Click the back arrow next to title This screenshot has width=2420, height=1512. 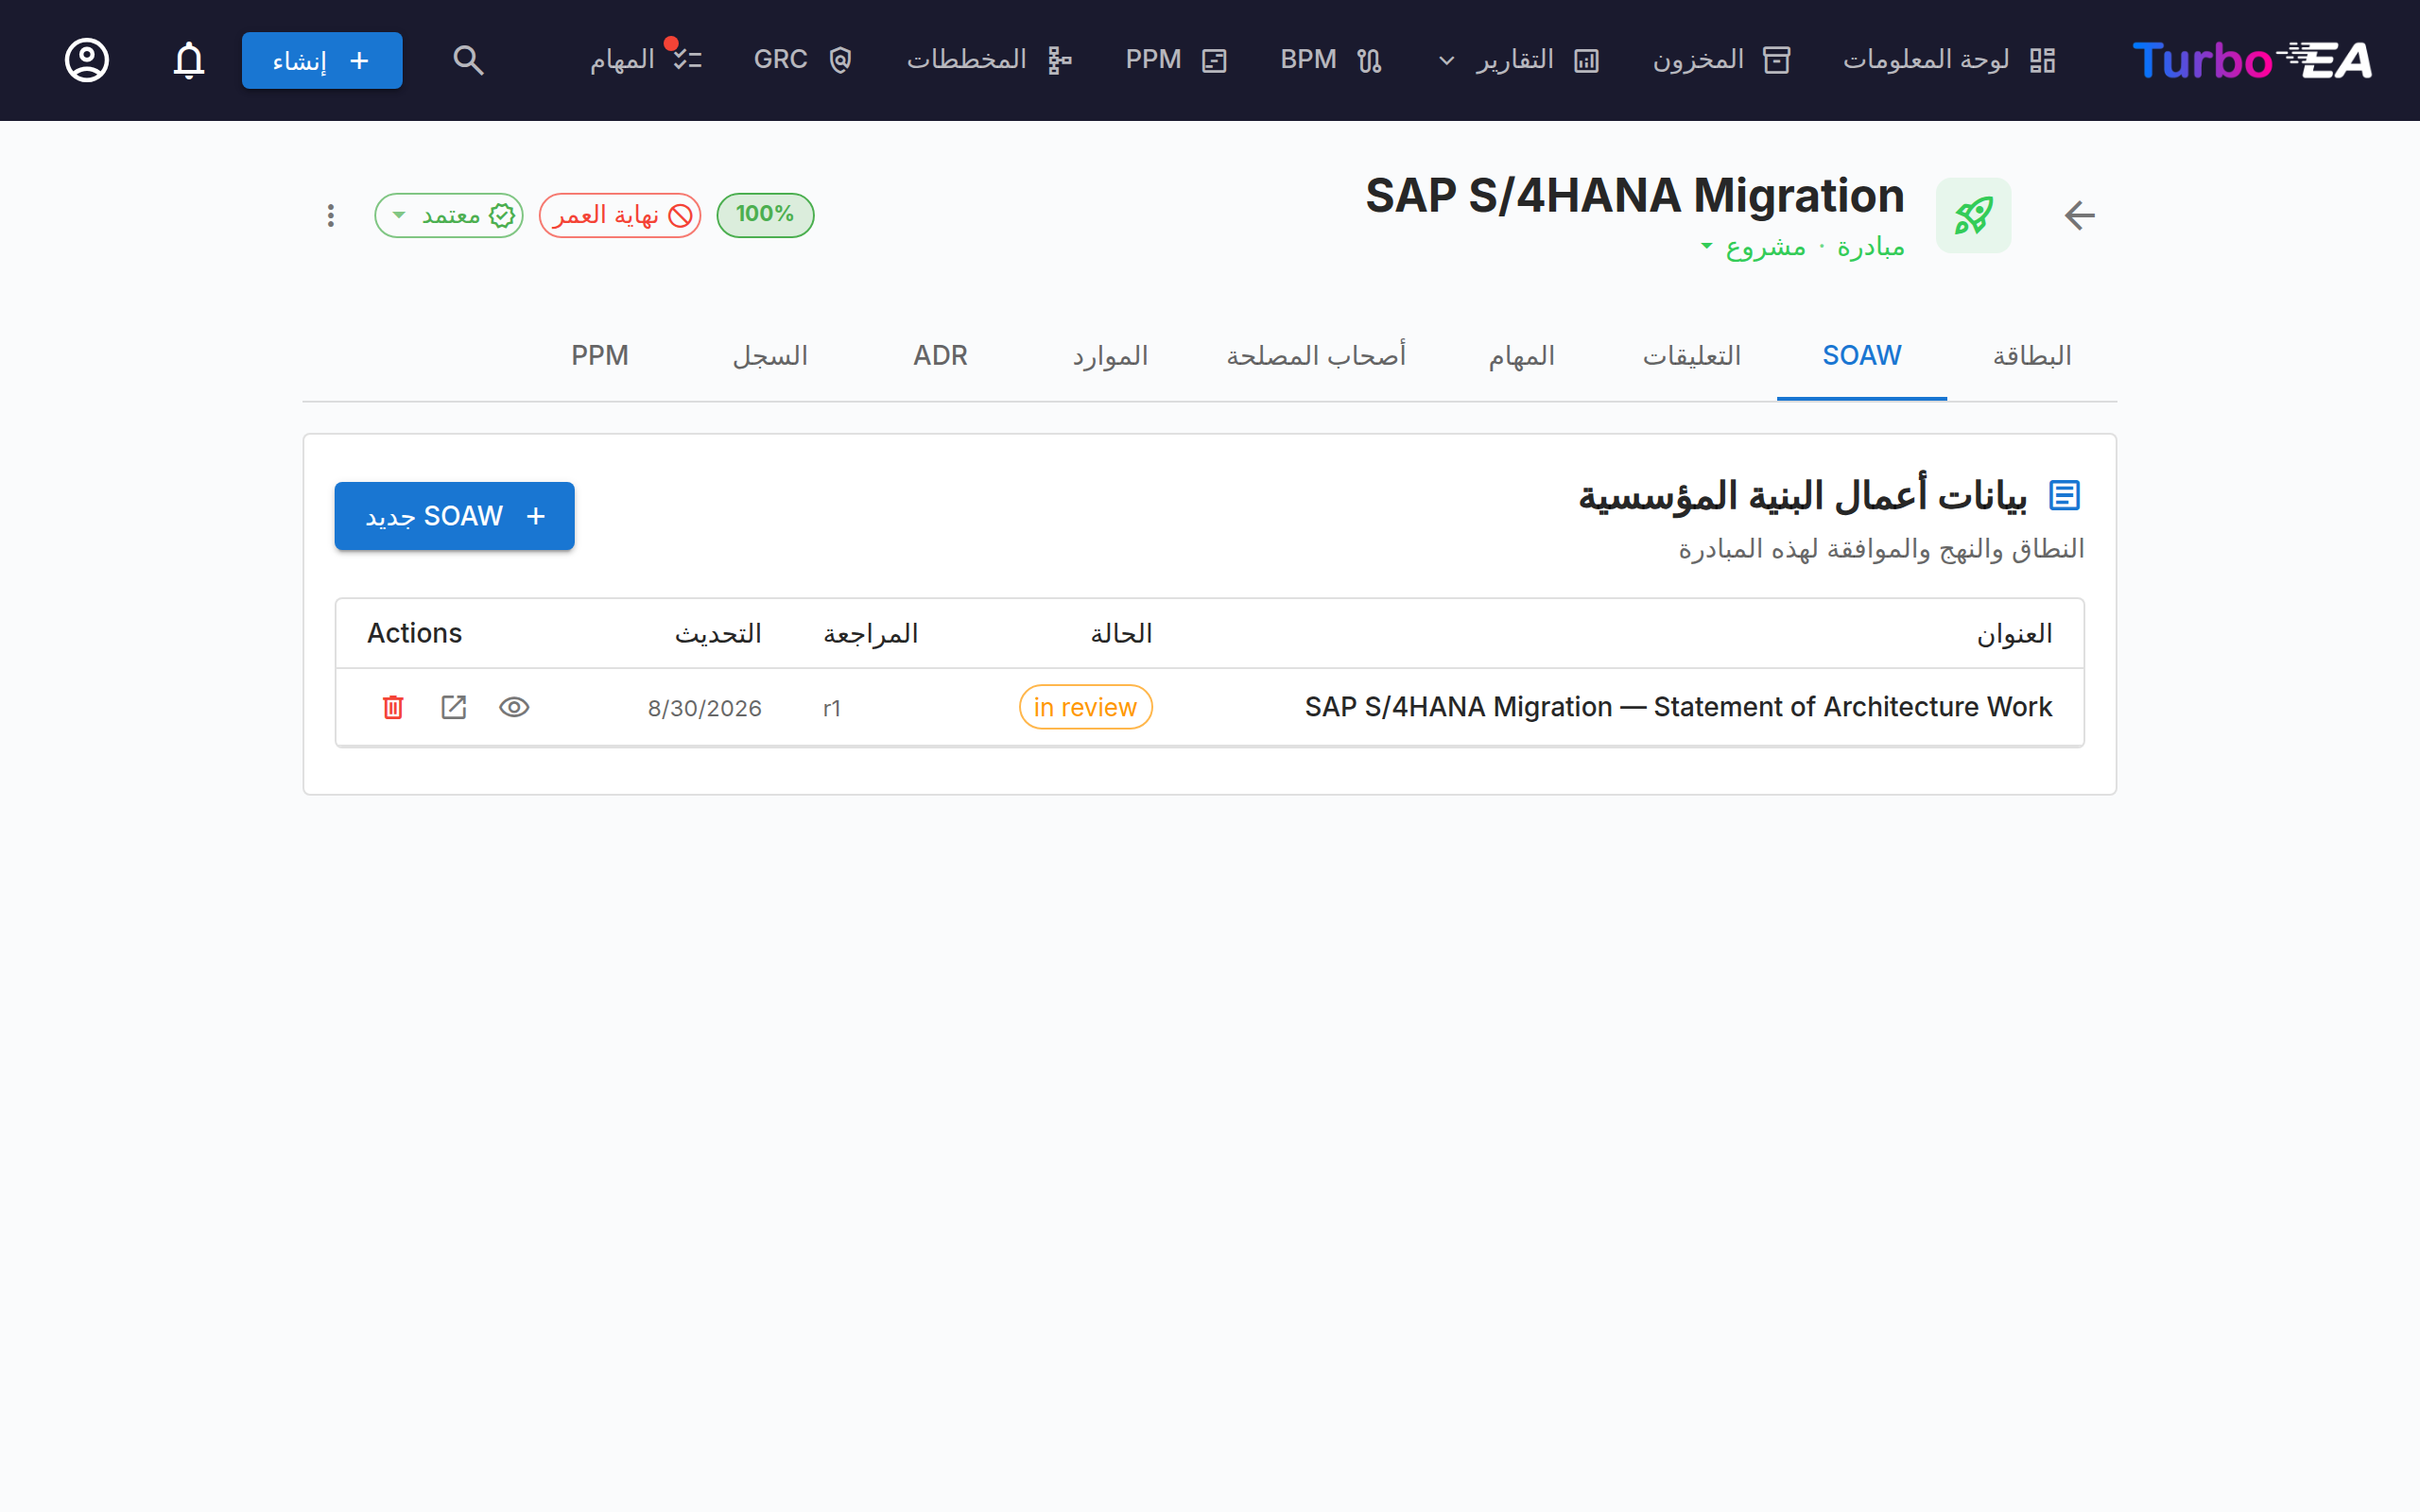click(2079, 215)
